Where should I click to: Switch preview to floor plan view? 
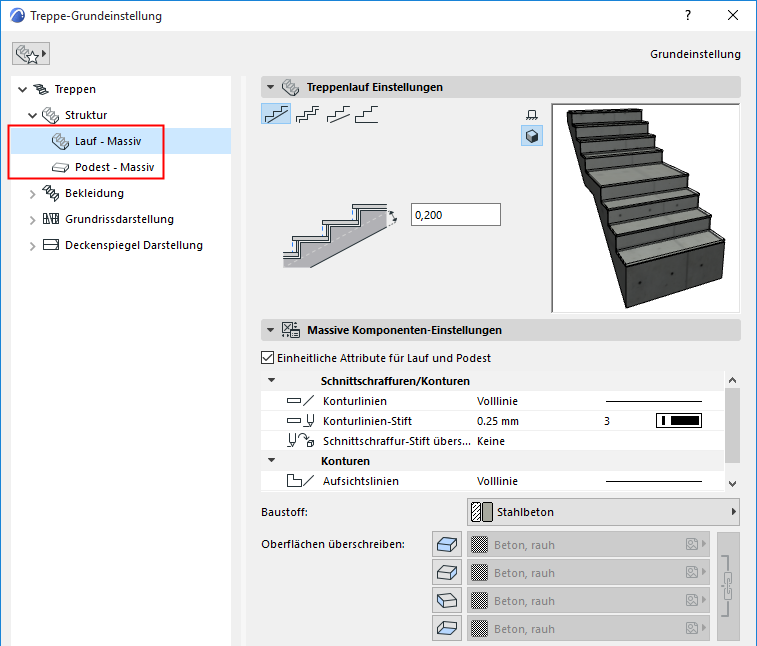532,115
